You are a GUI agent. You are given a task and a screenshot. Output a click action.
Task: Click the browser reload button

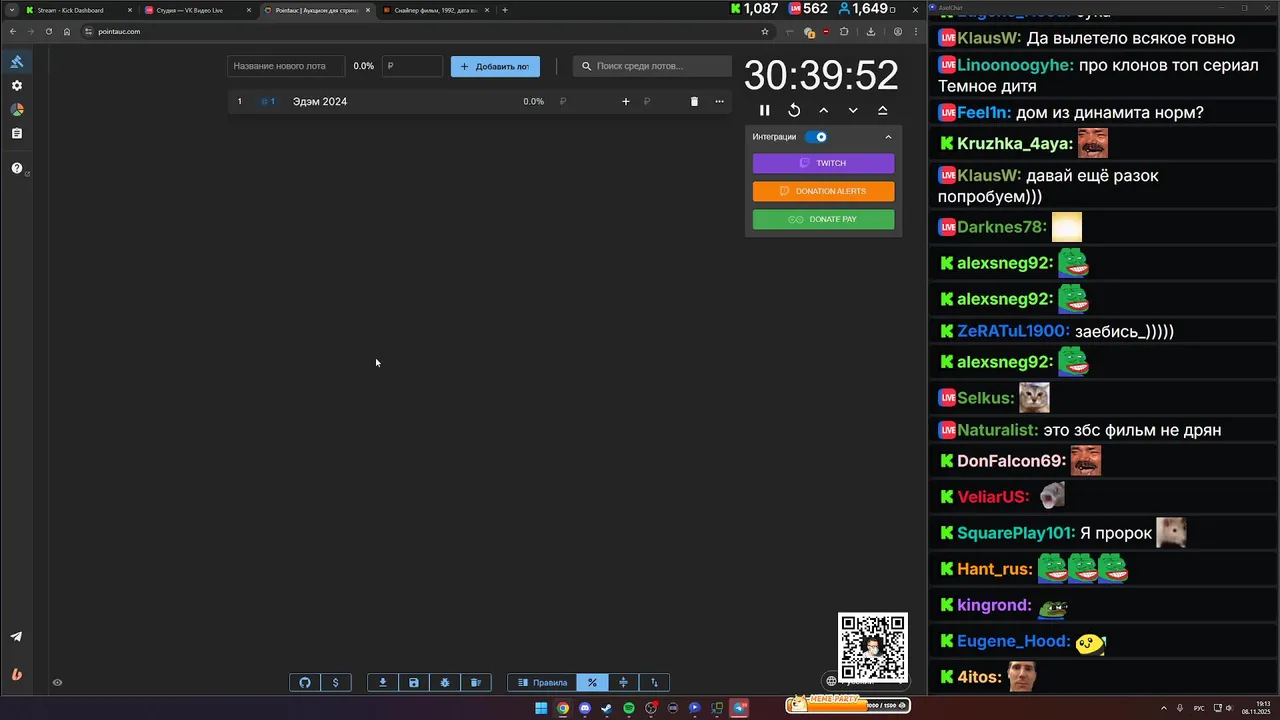[48, 31]
